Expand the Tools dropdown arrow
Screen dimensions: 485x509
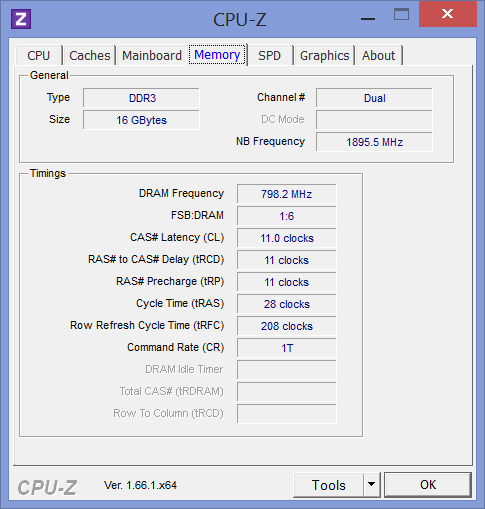371,485
